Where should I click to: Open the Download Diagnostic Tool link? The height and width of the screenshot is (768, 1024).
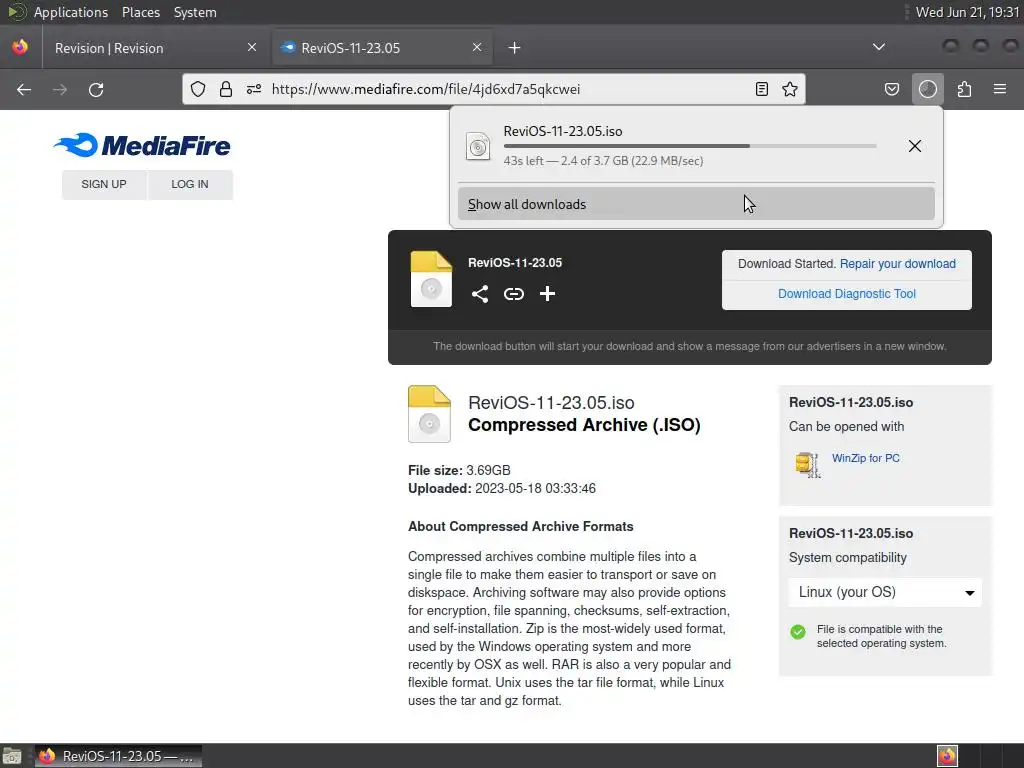(x=847, y=294)
